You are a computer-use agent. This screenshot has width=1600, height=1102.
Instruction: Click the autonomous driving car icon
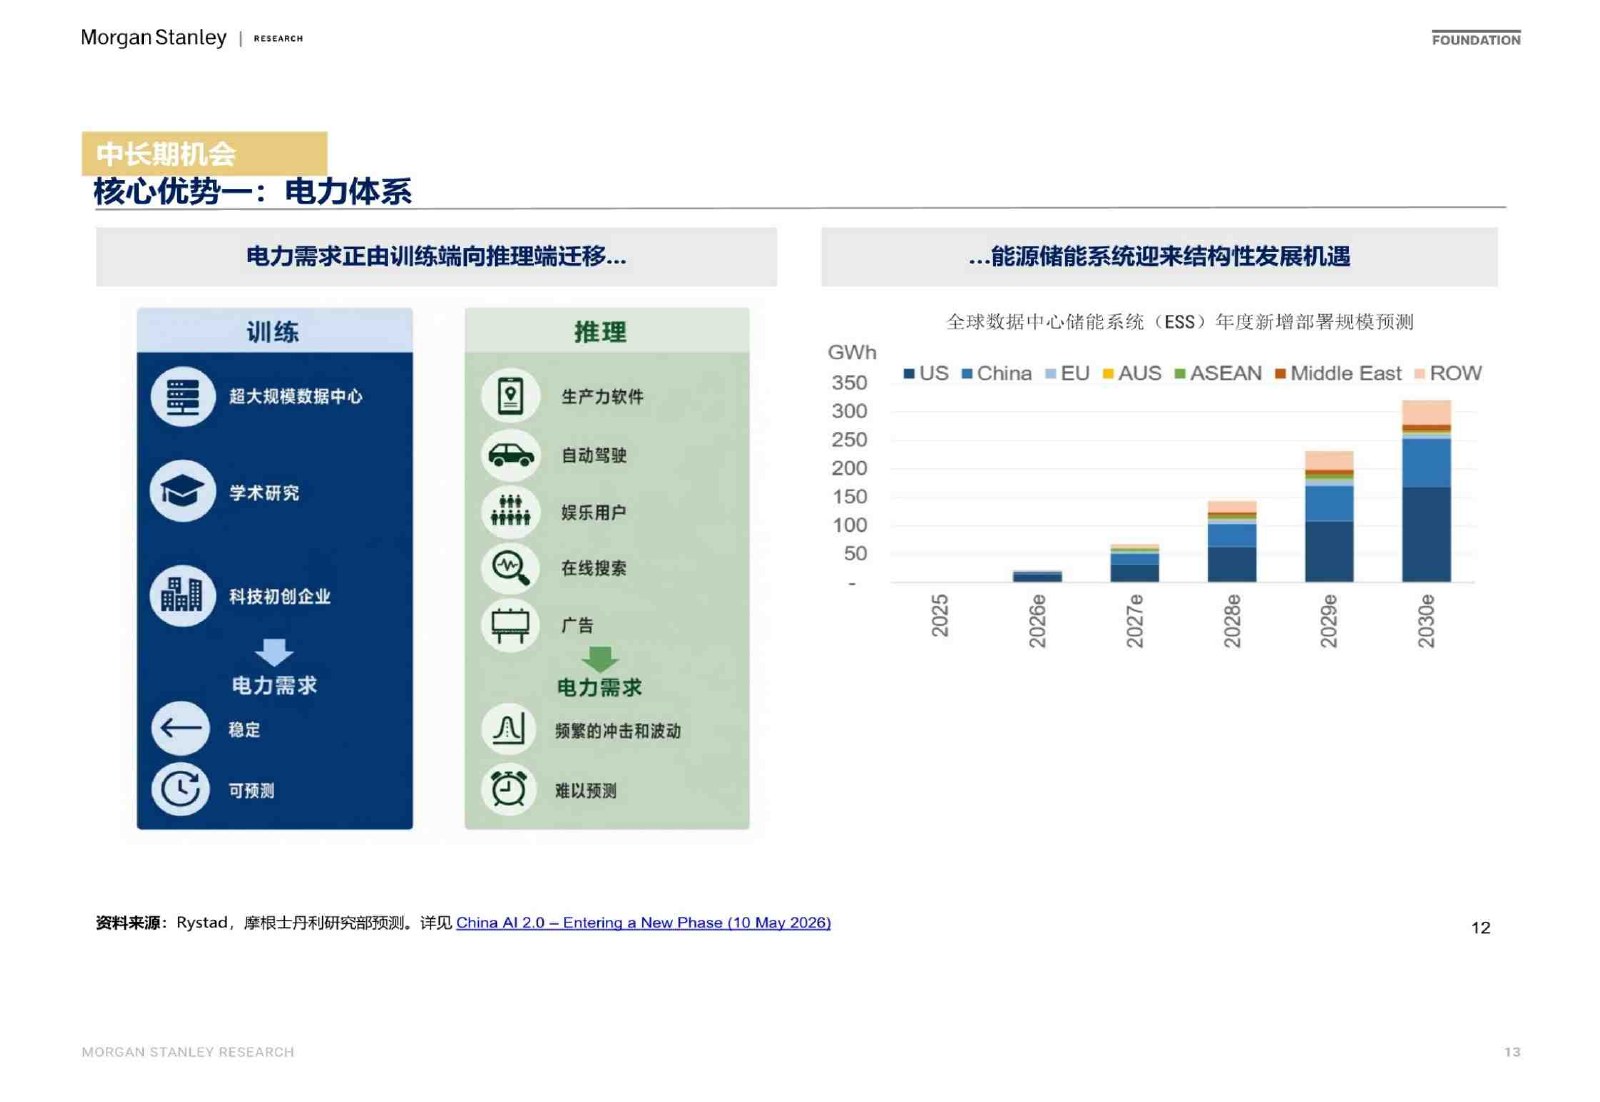(x=511, y=455)
